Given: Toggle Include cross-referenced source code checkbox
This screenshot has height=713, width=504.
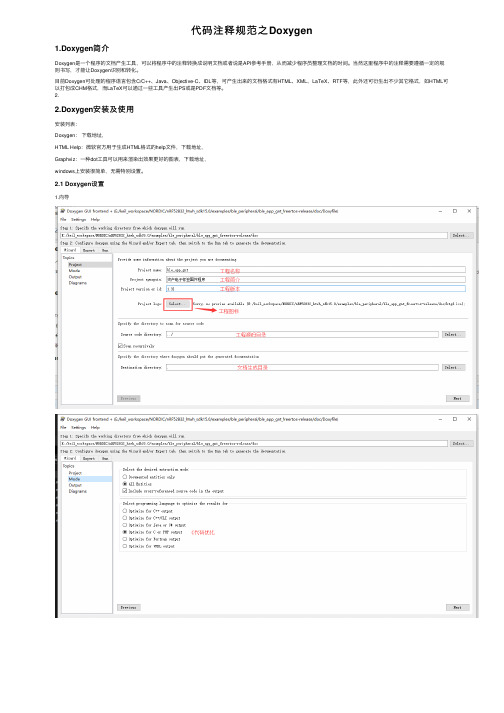Looking at the screenshot, I should coord(125,491).
